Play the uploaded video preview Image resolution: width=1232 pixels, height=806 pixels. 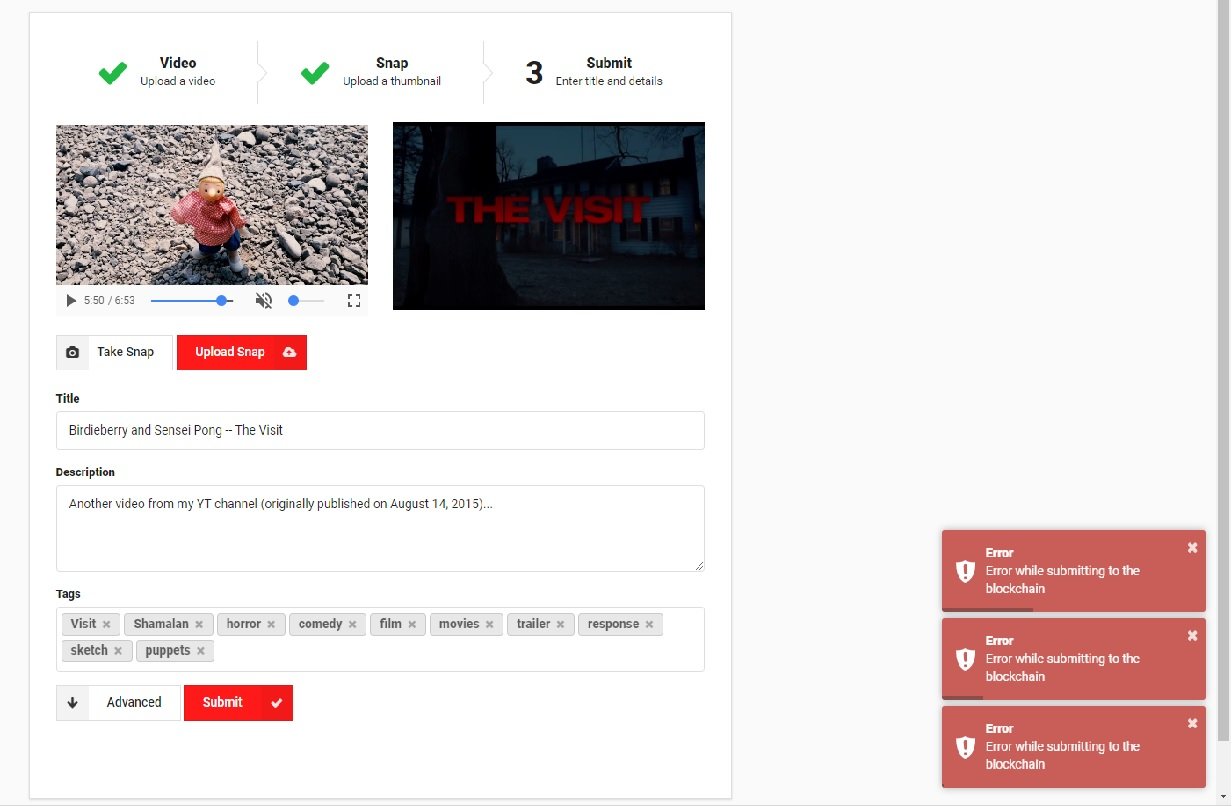point(71,300)
